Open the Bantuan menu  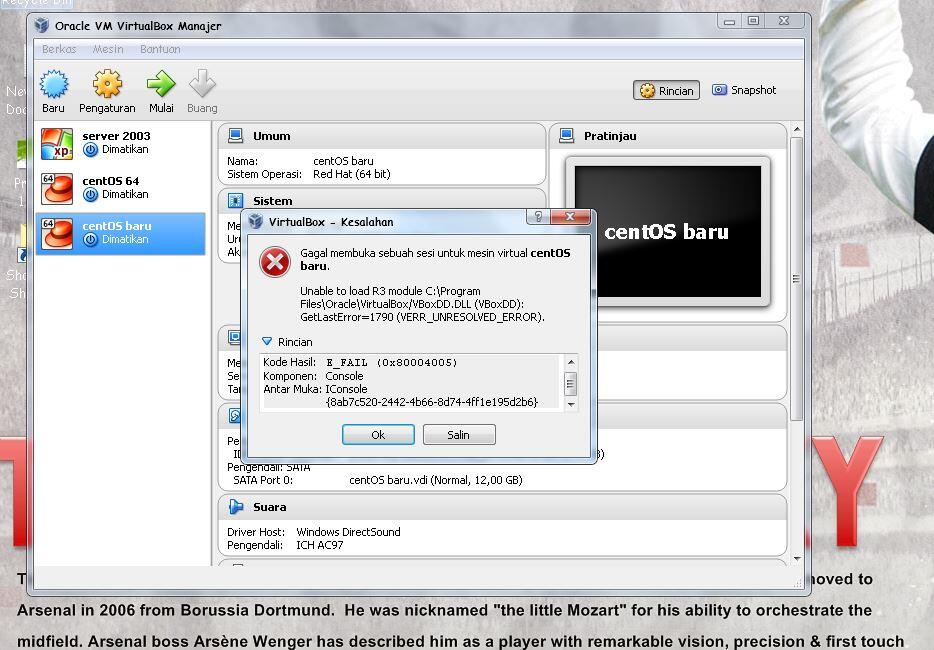click(x=160, y=49)
